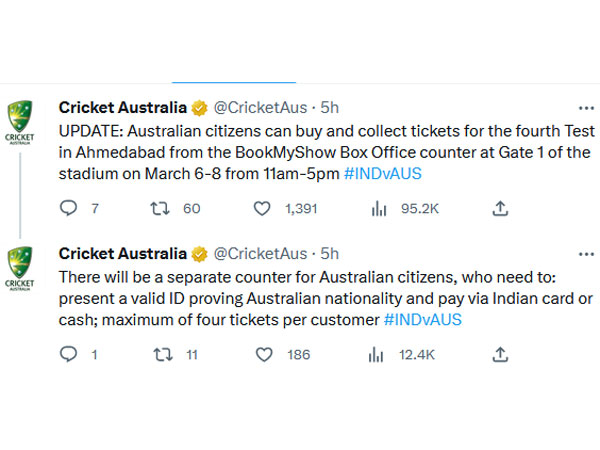
Task: Click #INDvAUS hashtag in second tweet
Action: [x=423, y=319]
